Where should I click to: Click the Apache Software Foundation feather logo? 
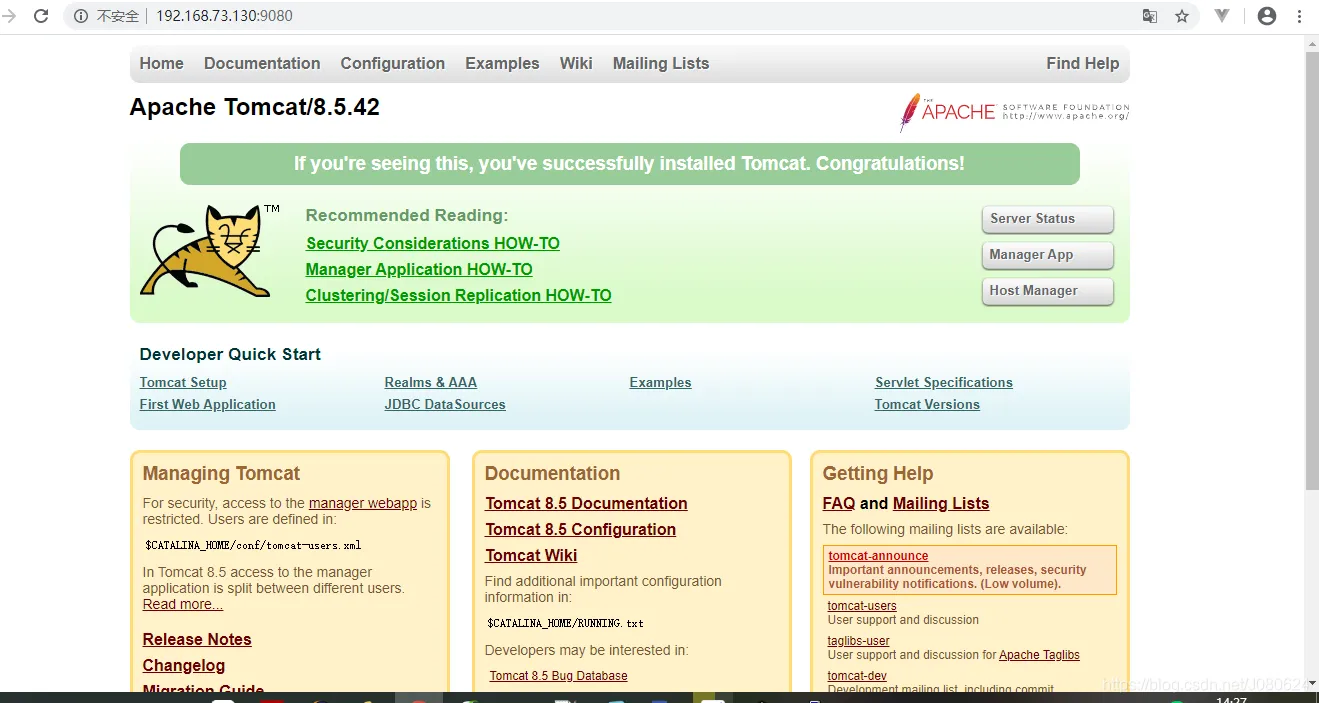point(1014,112)
